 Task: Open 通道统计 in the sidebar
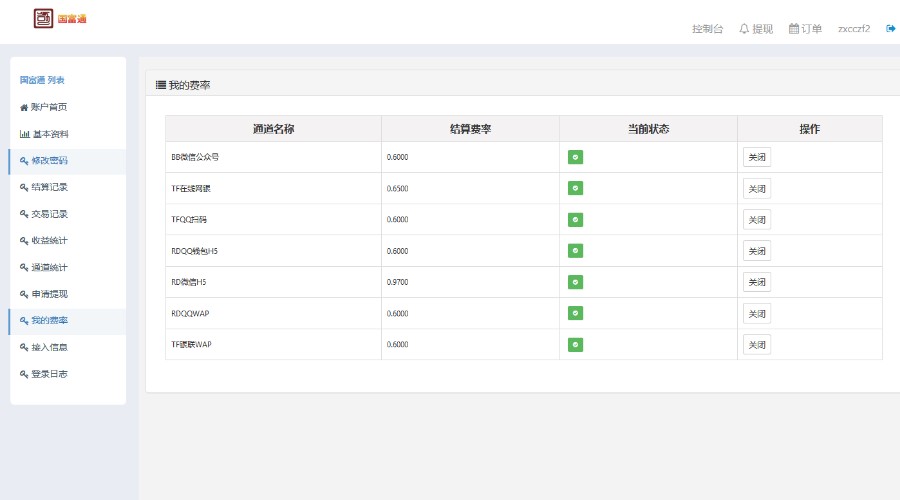pyautogui.click(x=49, y=268)
